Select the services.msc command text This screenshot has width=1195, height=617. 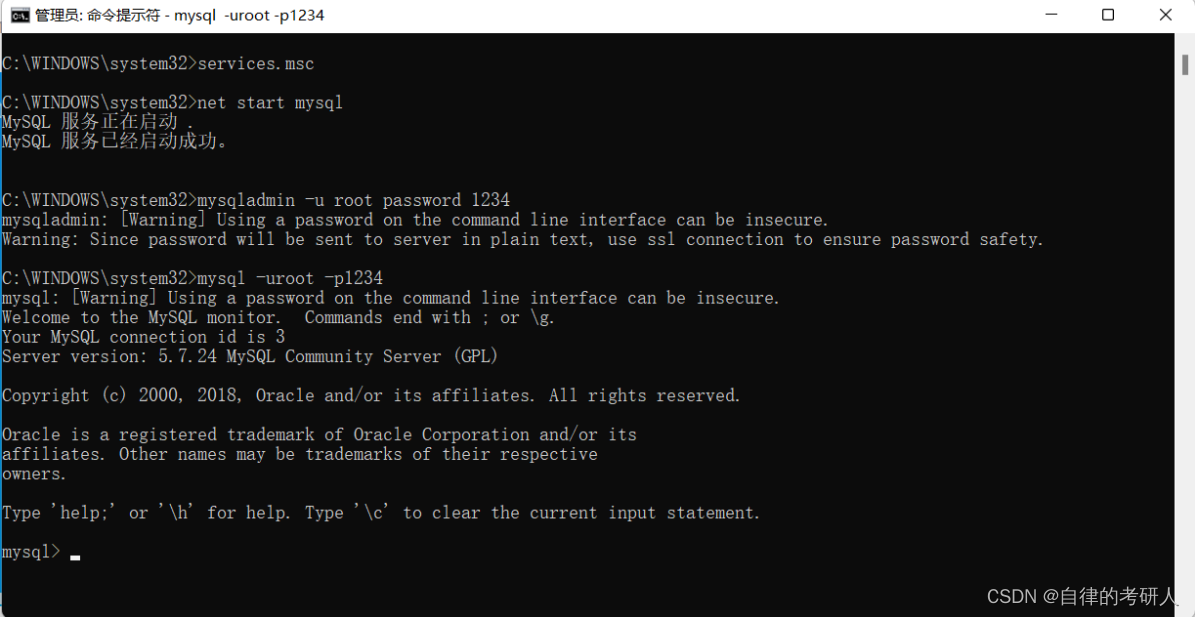click(255, 62)
